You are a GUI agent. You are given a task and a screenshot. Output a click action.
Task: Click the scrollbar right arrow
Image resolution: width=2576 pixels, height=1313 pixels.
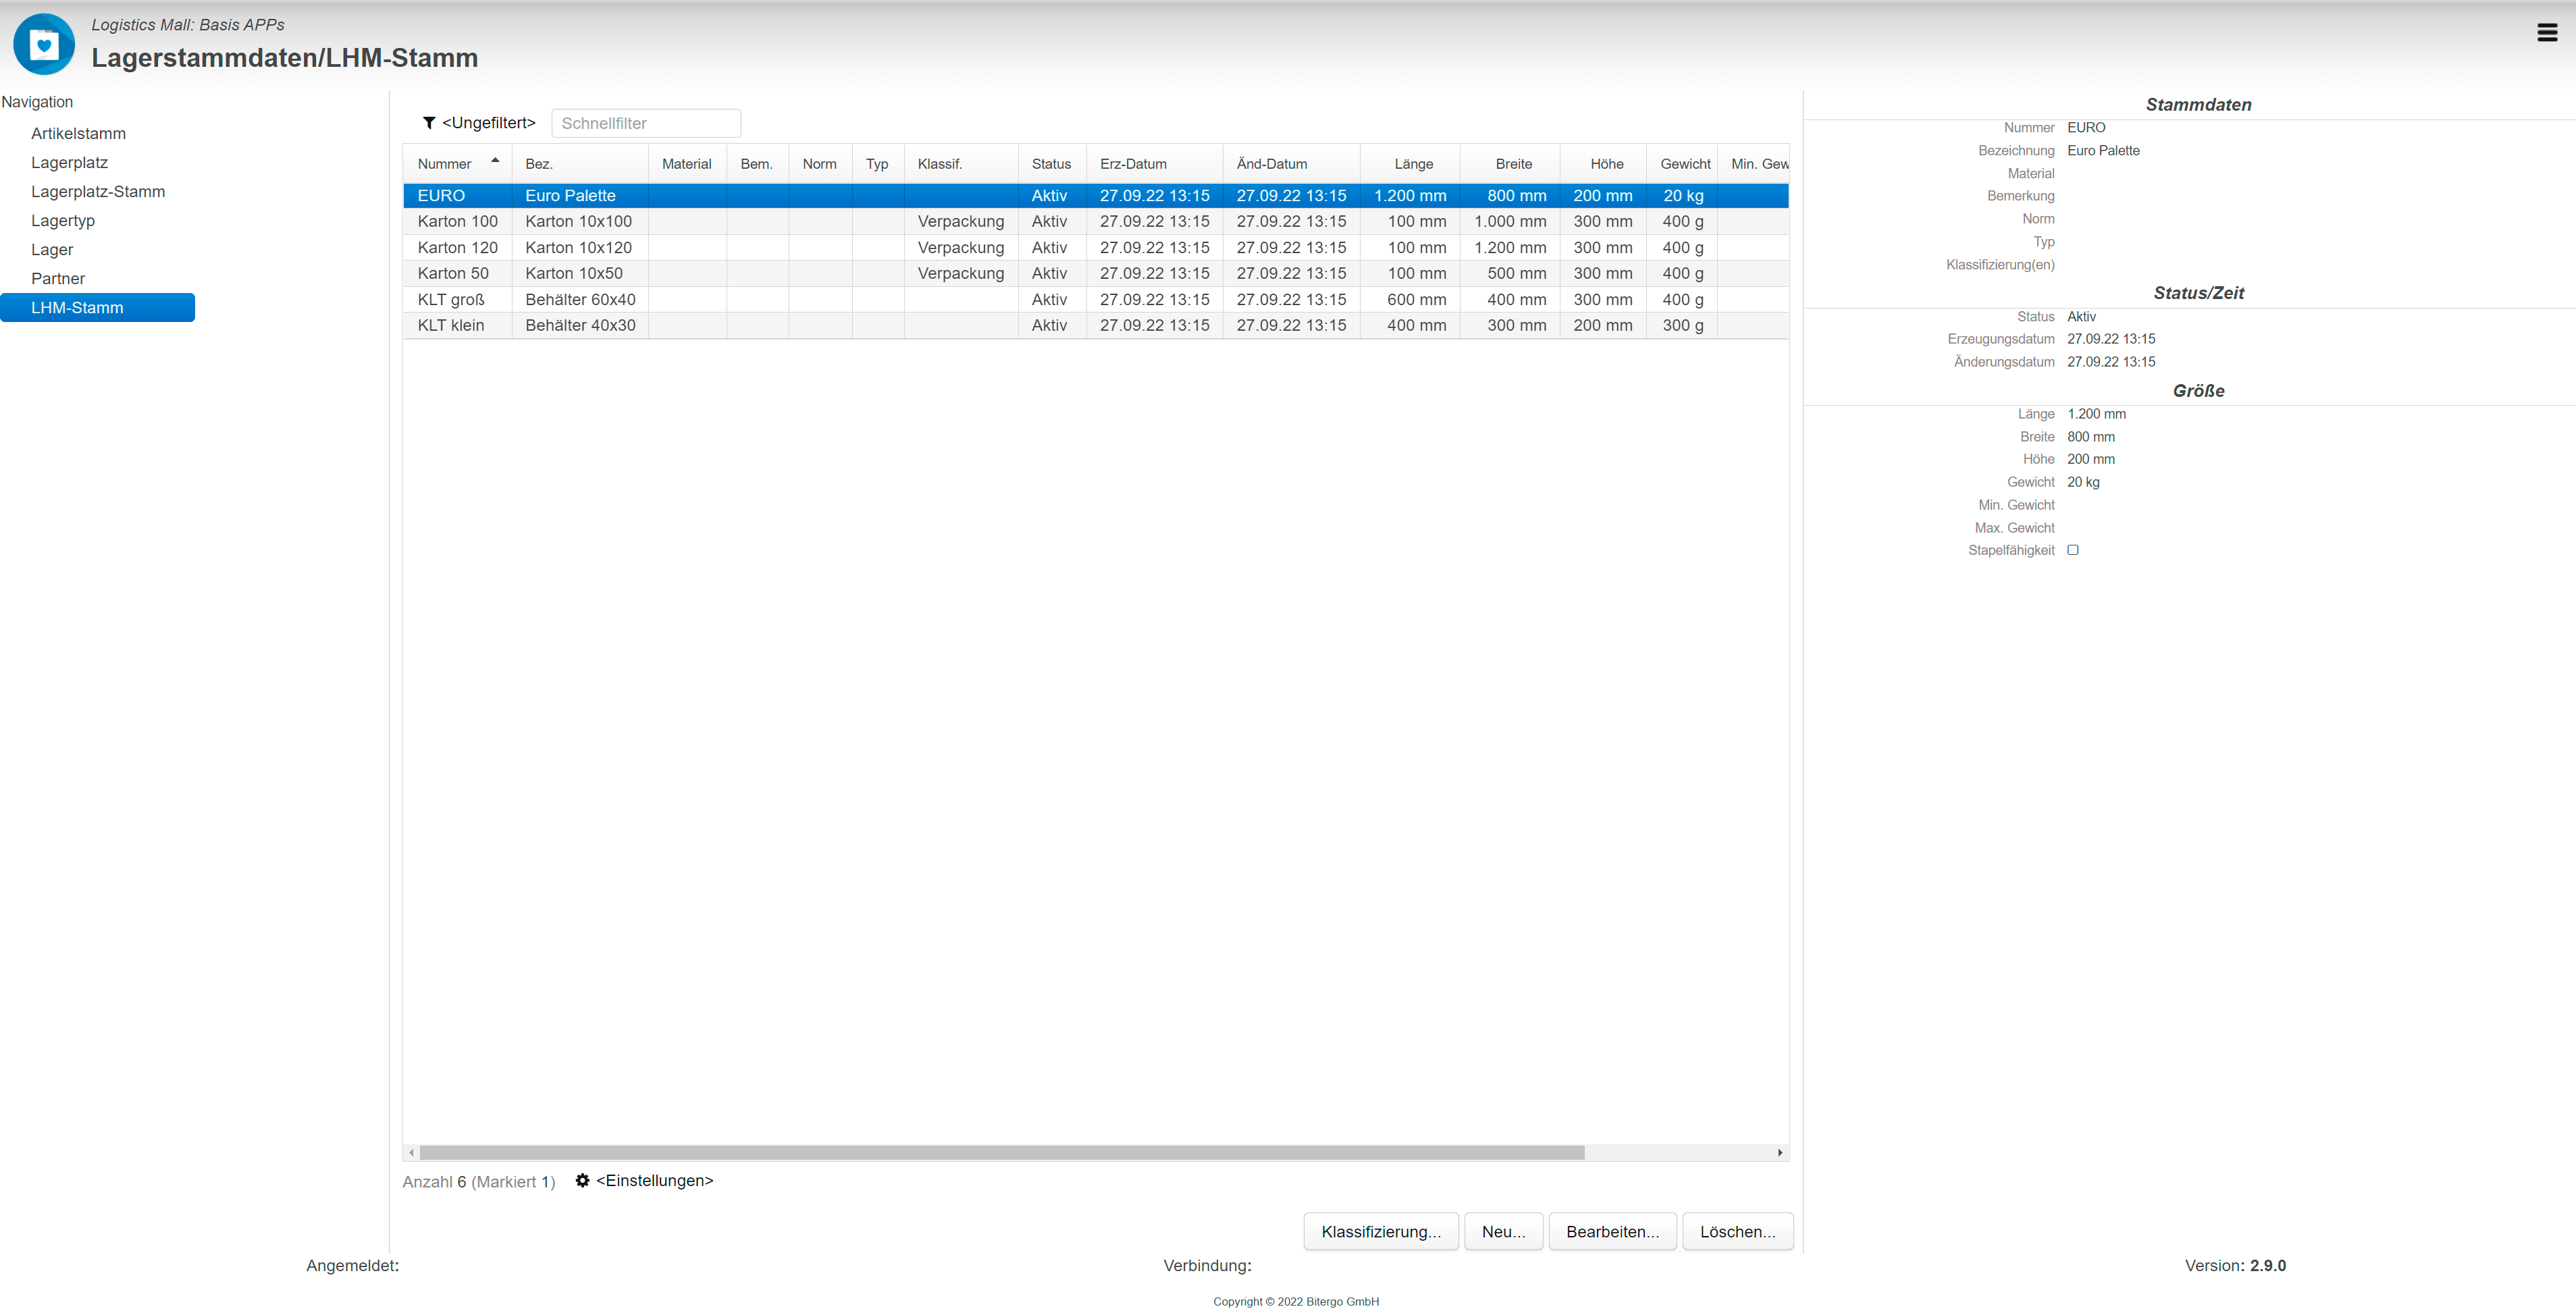pos(1780,1152)
